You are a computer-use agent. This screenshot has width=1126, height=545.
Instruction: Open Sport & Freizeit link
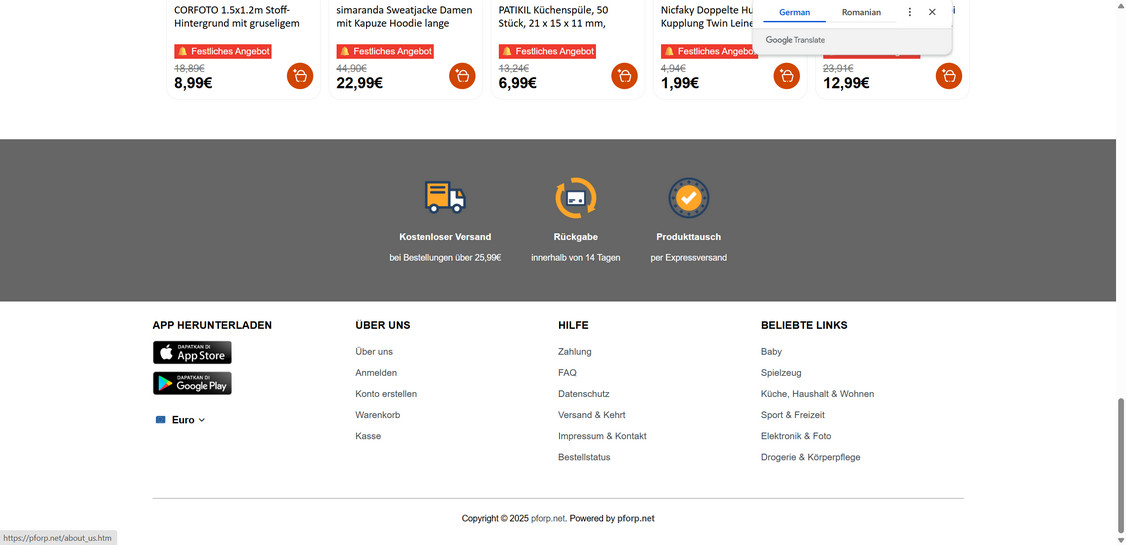pyautogui.click(x=793, y=415)
